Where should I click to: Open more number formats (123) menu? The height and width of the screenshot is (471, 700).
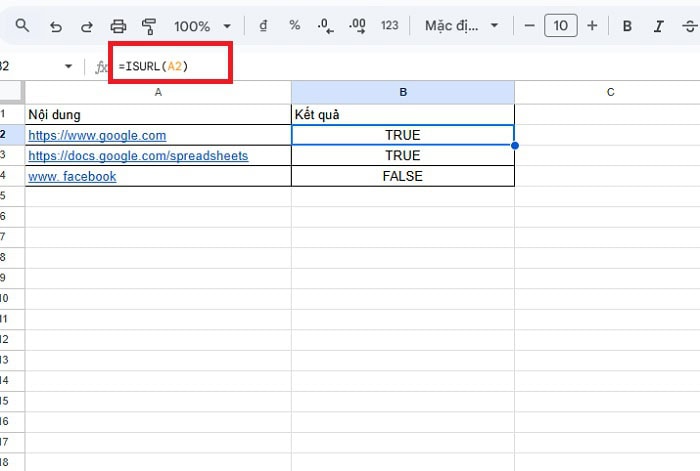[390, 25]
